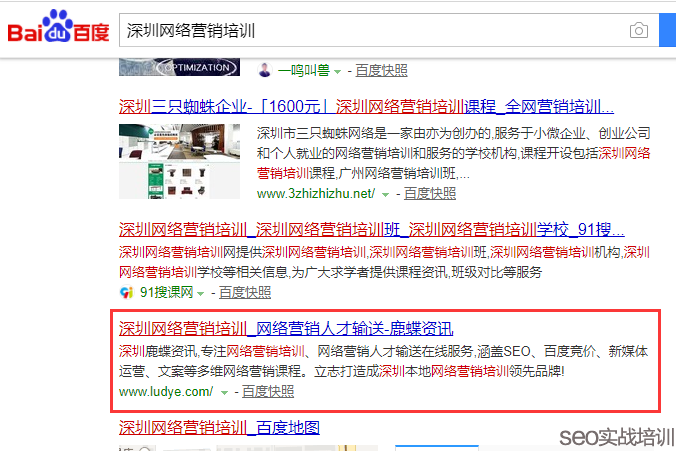
Task: Open 百度快照 beside 一鸣叫兽
Action: pos(381,70)
